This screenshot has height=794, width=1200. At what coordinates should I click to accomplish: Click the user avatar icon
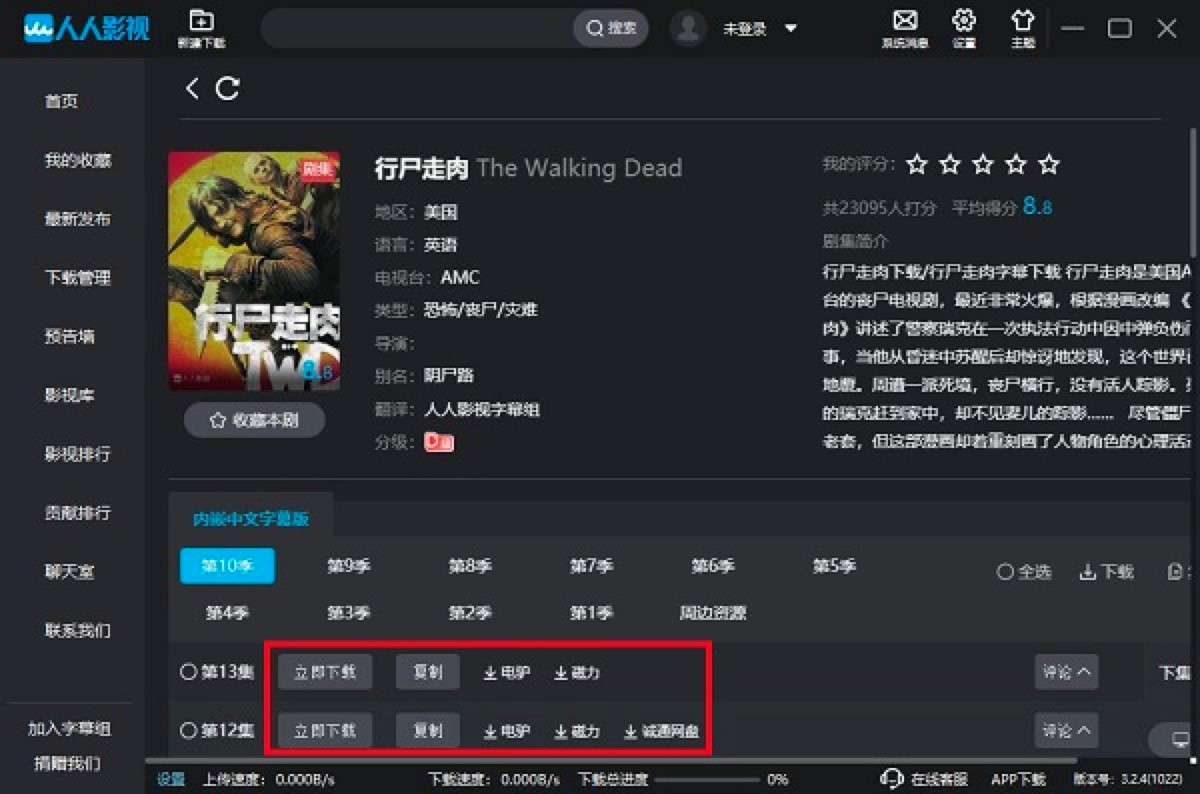tap(688, 28)
